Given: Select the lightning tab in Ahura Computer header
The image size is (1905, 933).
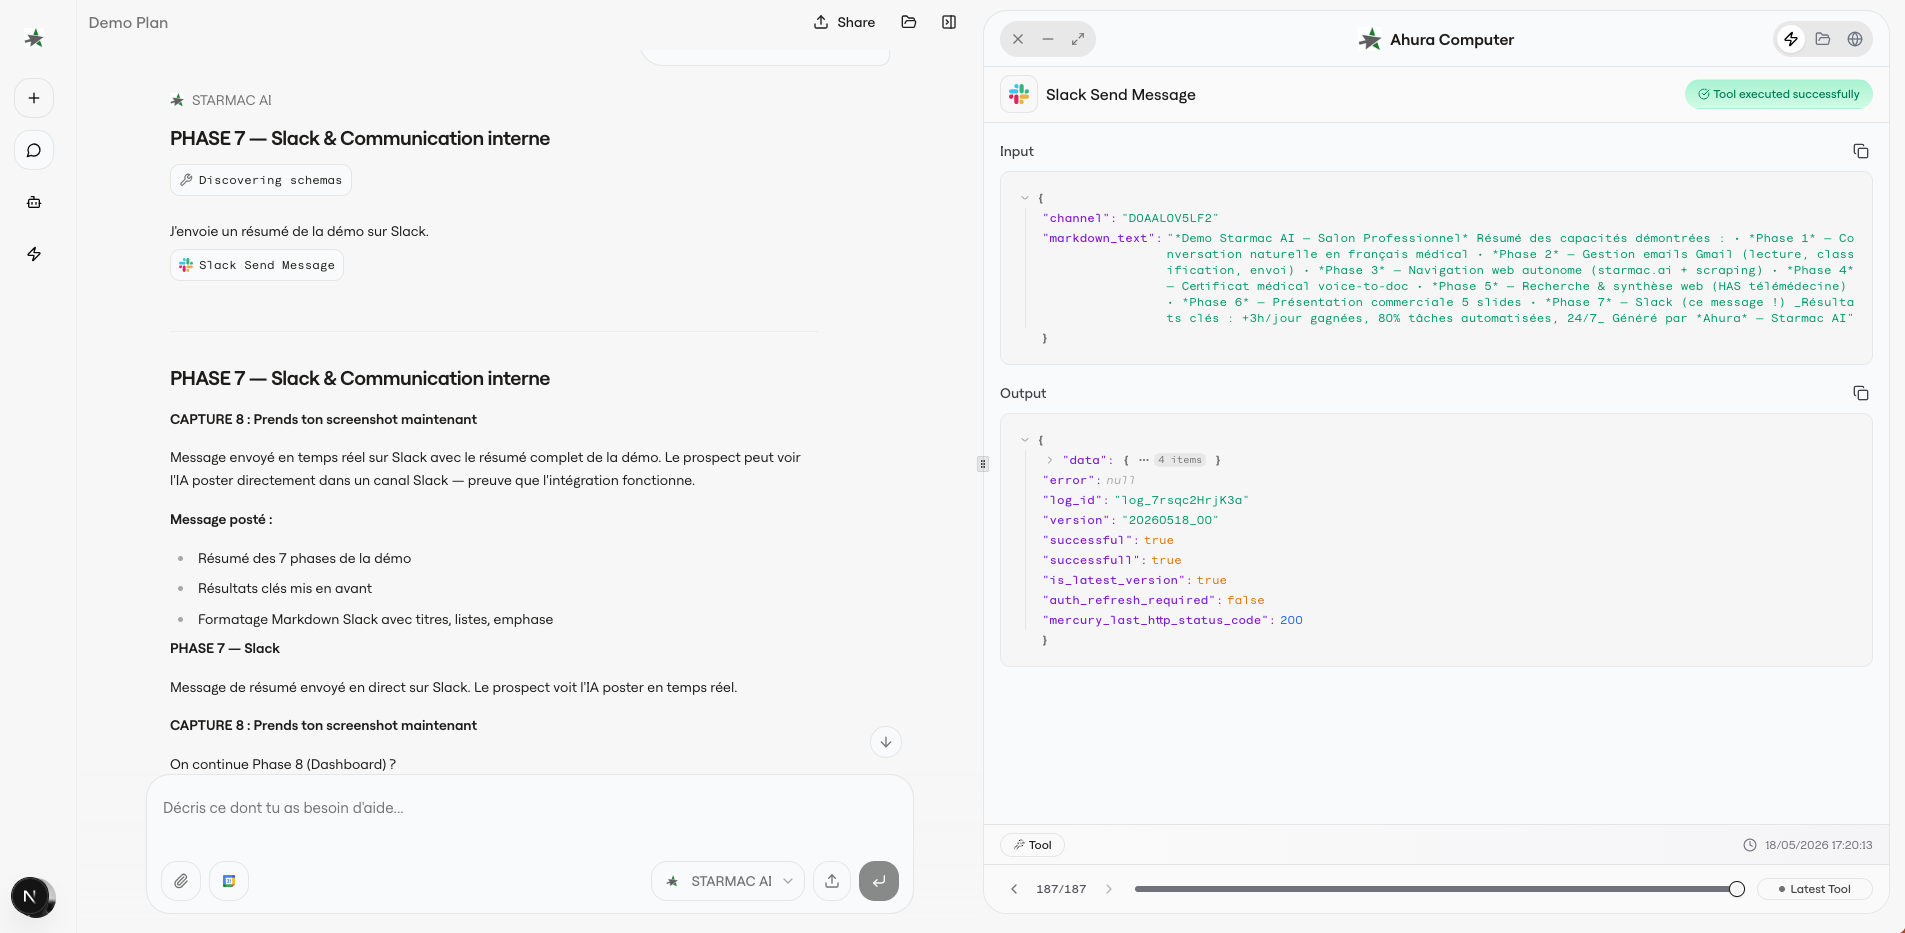Looking at the screenshot, I should (1791, 39).
